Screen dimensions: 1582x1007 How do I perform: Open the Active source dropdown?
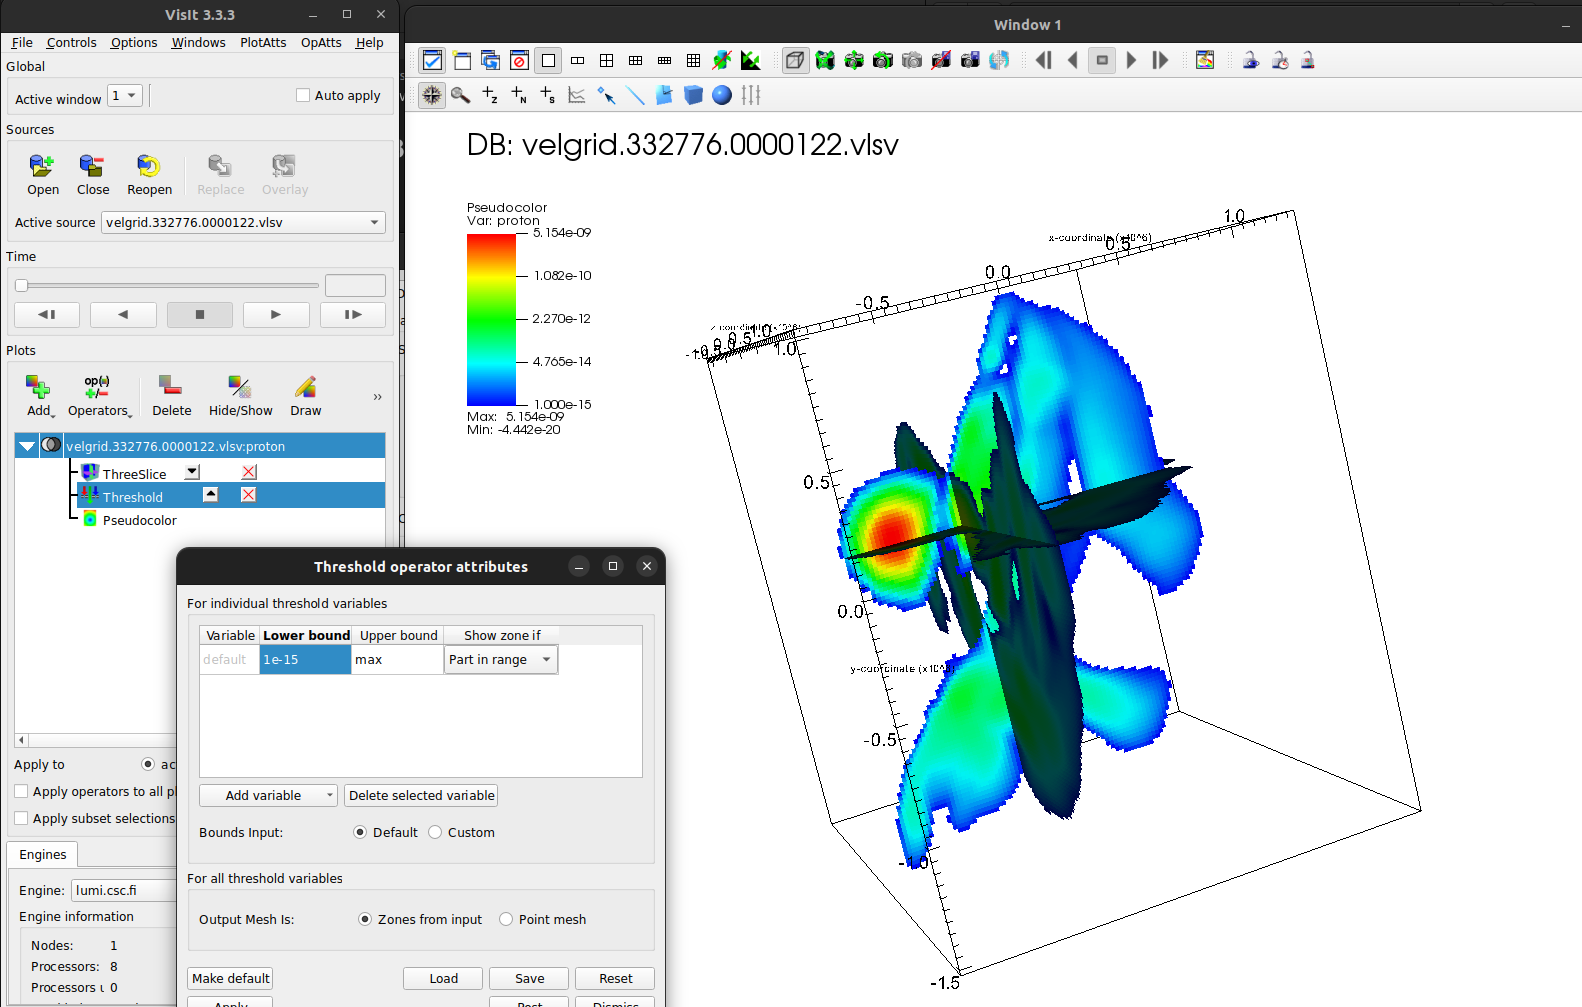point(243,222)
